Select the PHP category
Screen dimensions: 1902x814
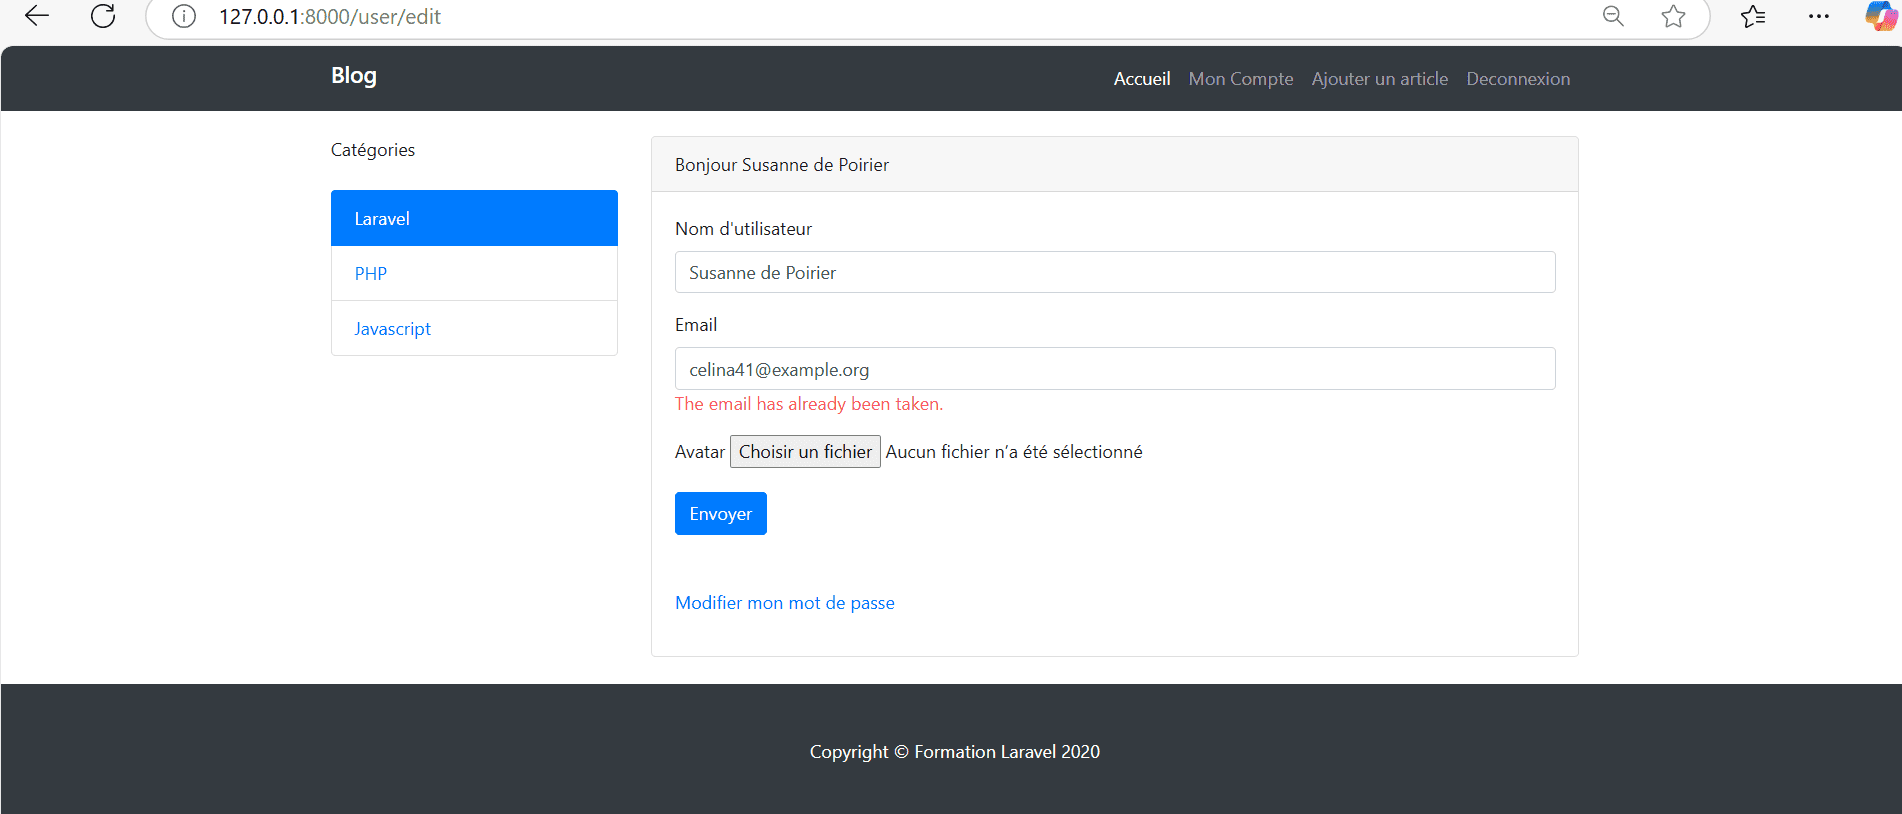pyautogui.click(x=474, y=273)
